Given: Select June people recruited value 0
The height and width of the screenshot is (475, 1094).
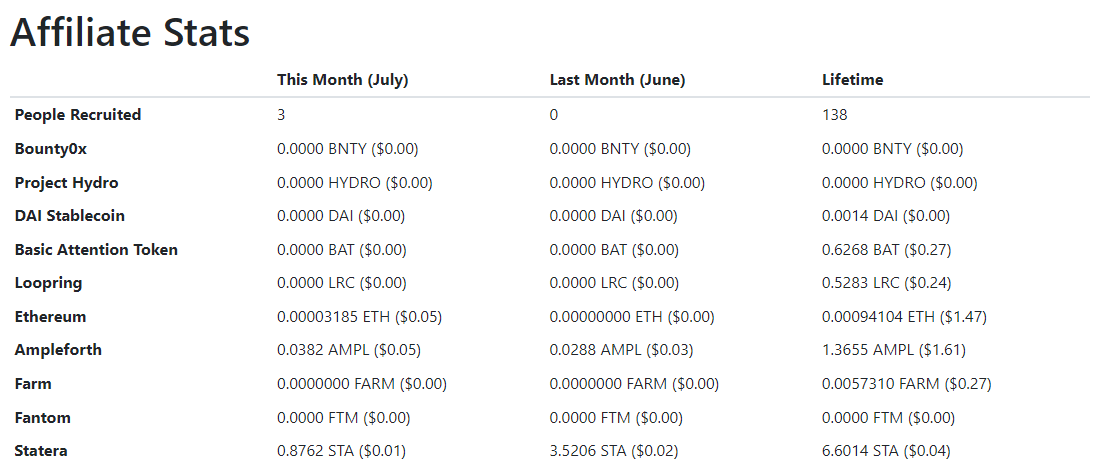Looking at the screenshot, I should [x=554, y=114].
